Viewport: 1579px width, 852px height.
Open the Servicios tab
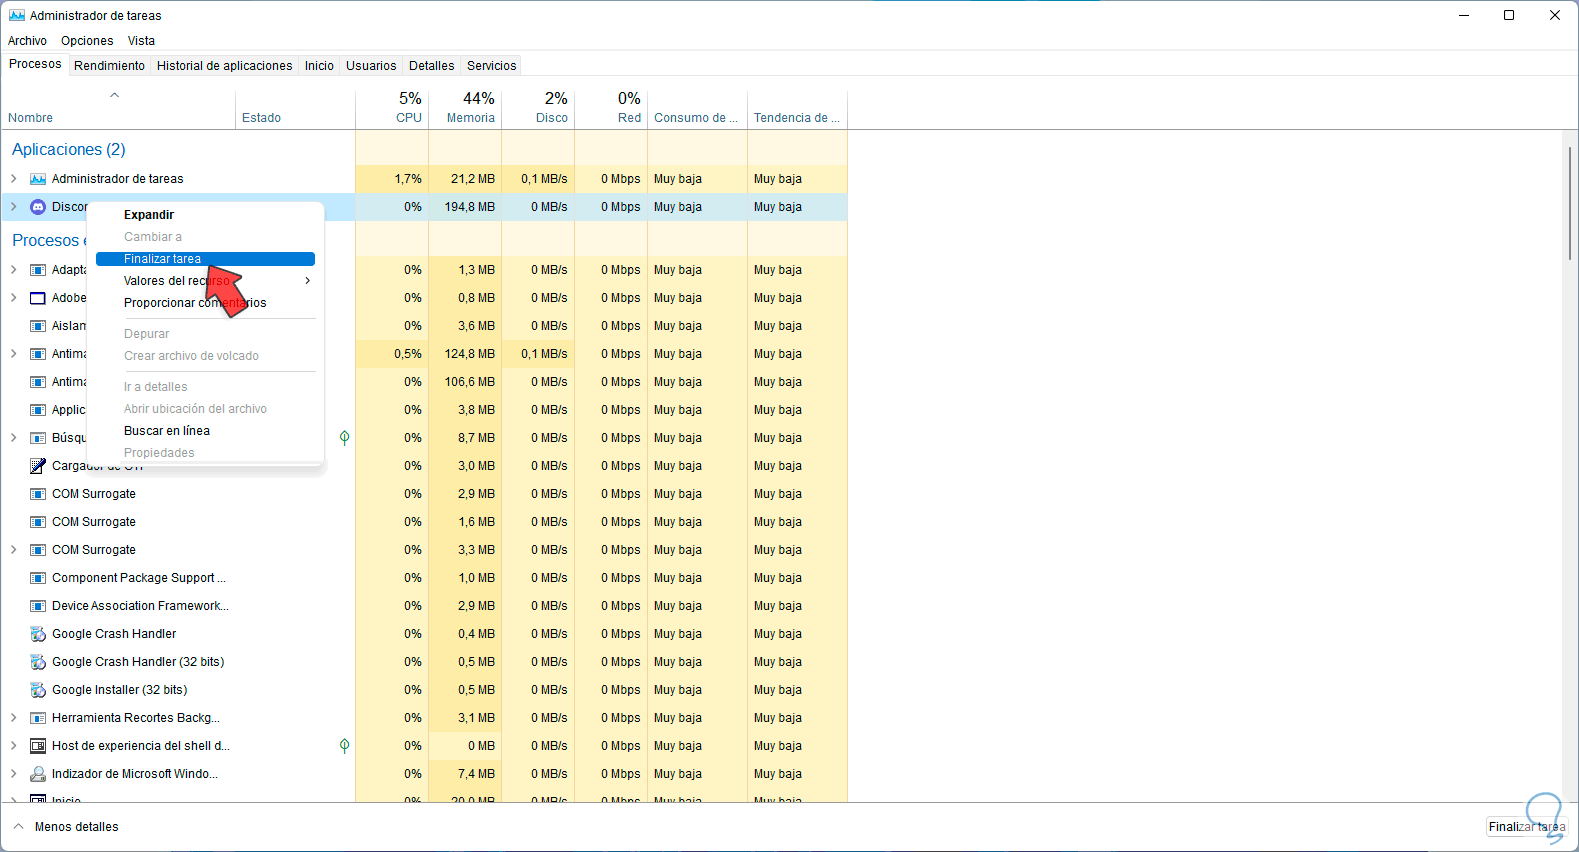coord(492,66)
